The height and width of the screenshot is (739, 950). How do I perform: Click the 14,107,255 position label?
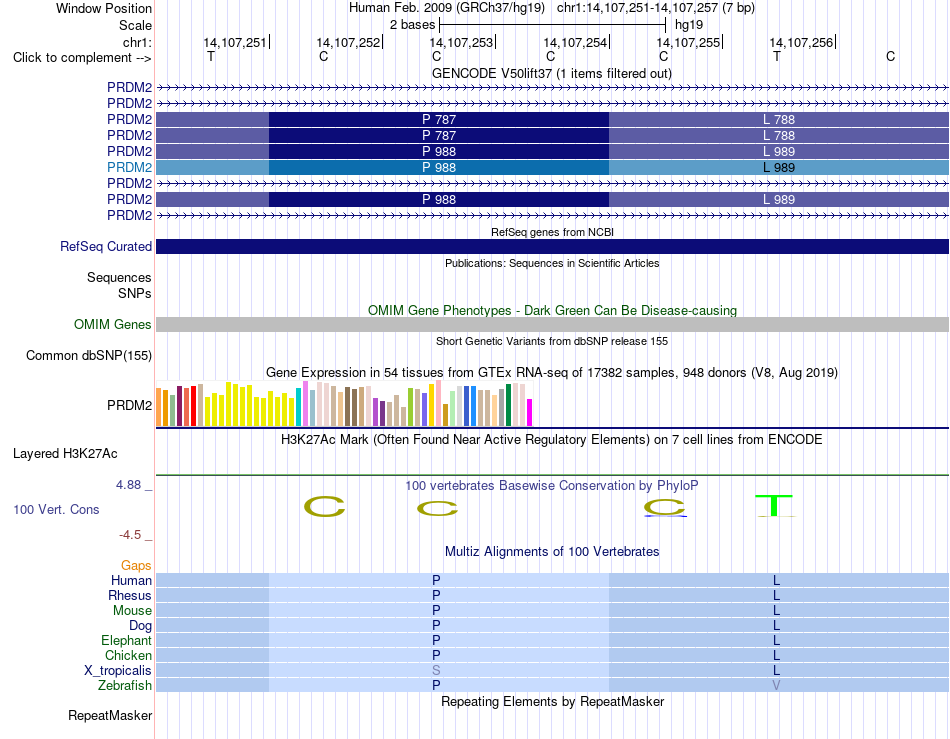pyautogui.click(x=688, y=42)
